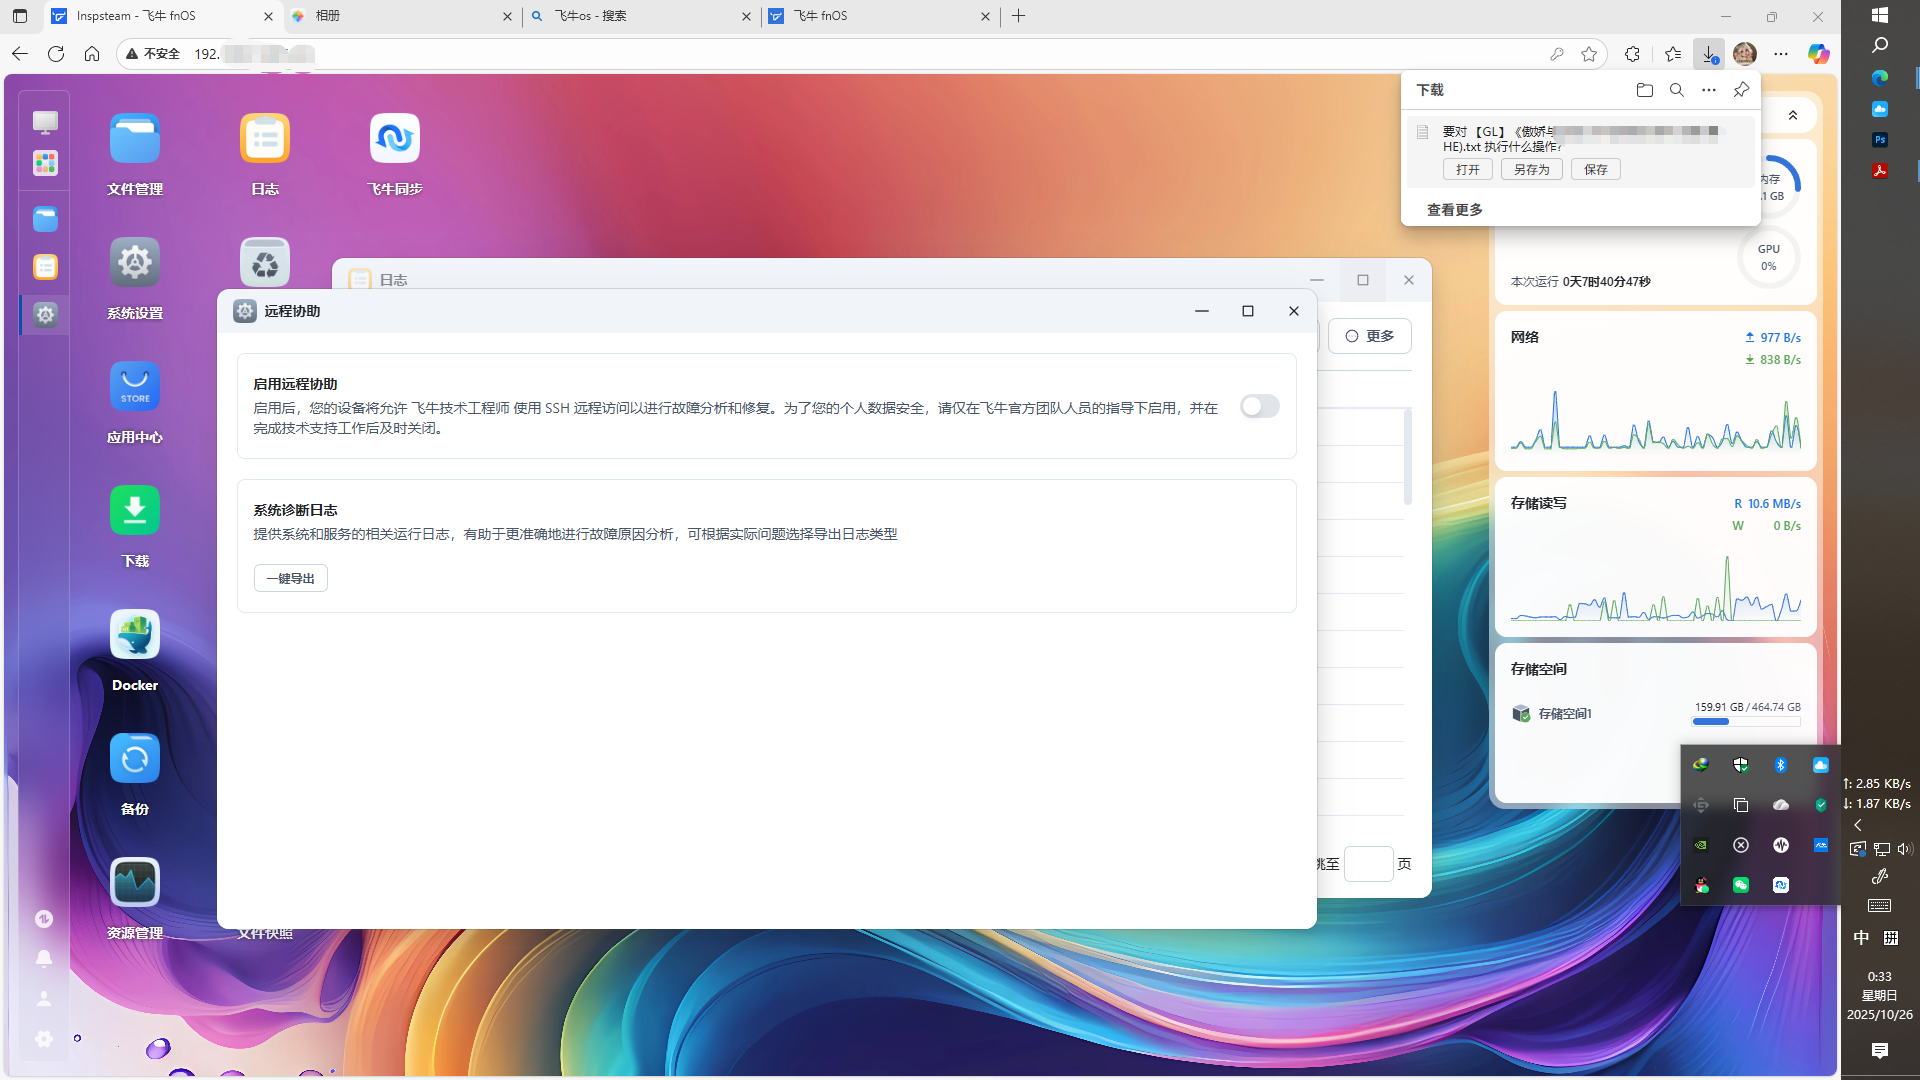The image size is (1920, 1080).
Task: Click the 存储空间1 usage bar
Action: coord(1748,721)
